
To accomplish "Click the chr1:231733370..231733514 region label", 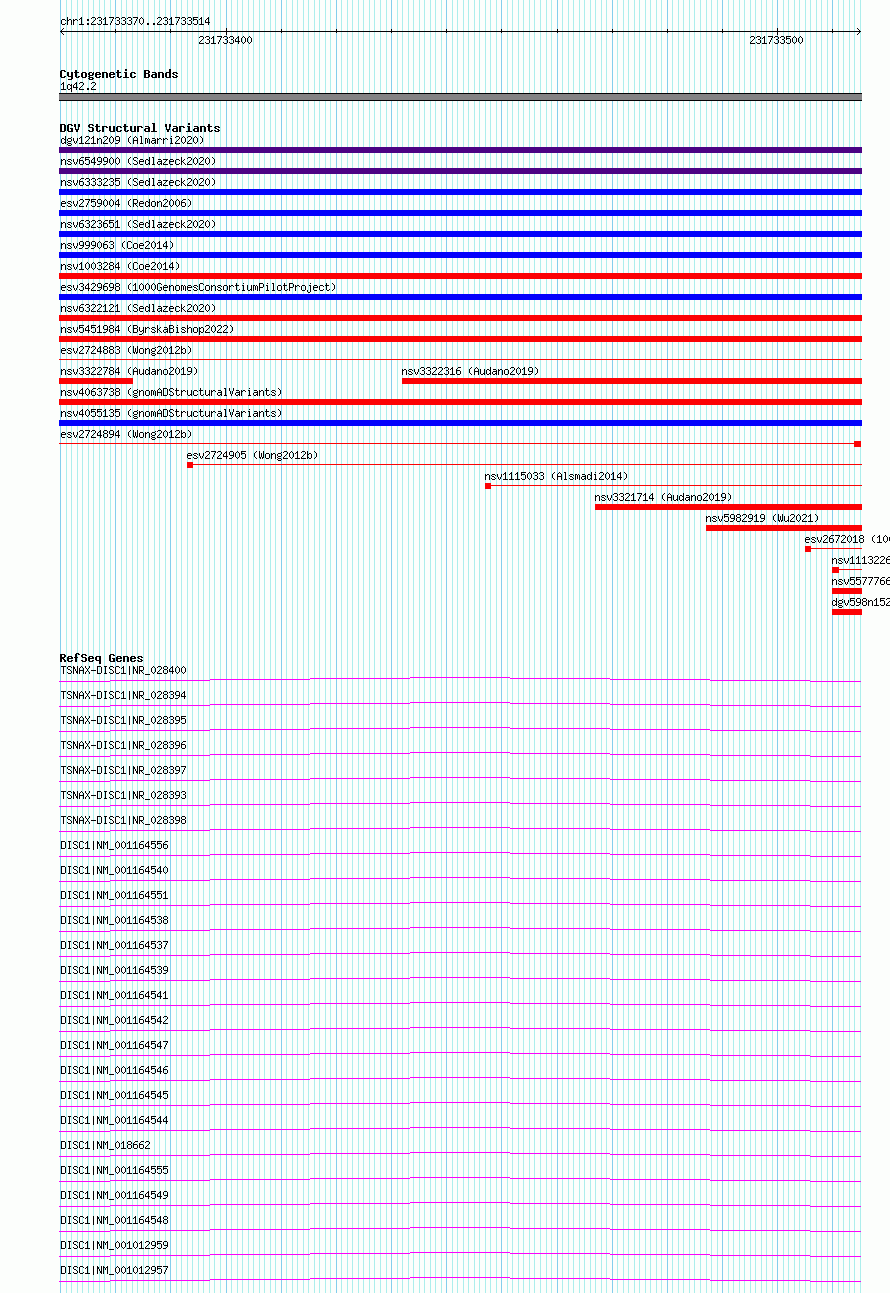I will [x=135, y=21].
